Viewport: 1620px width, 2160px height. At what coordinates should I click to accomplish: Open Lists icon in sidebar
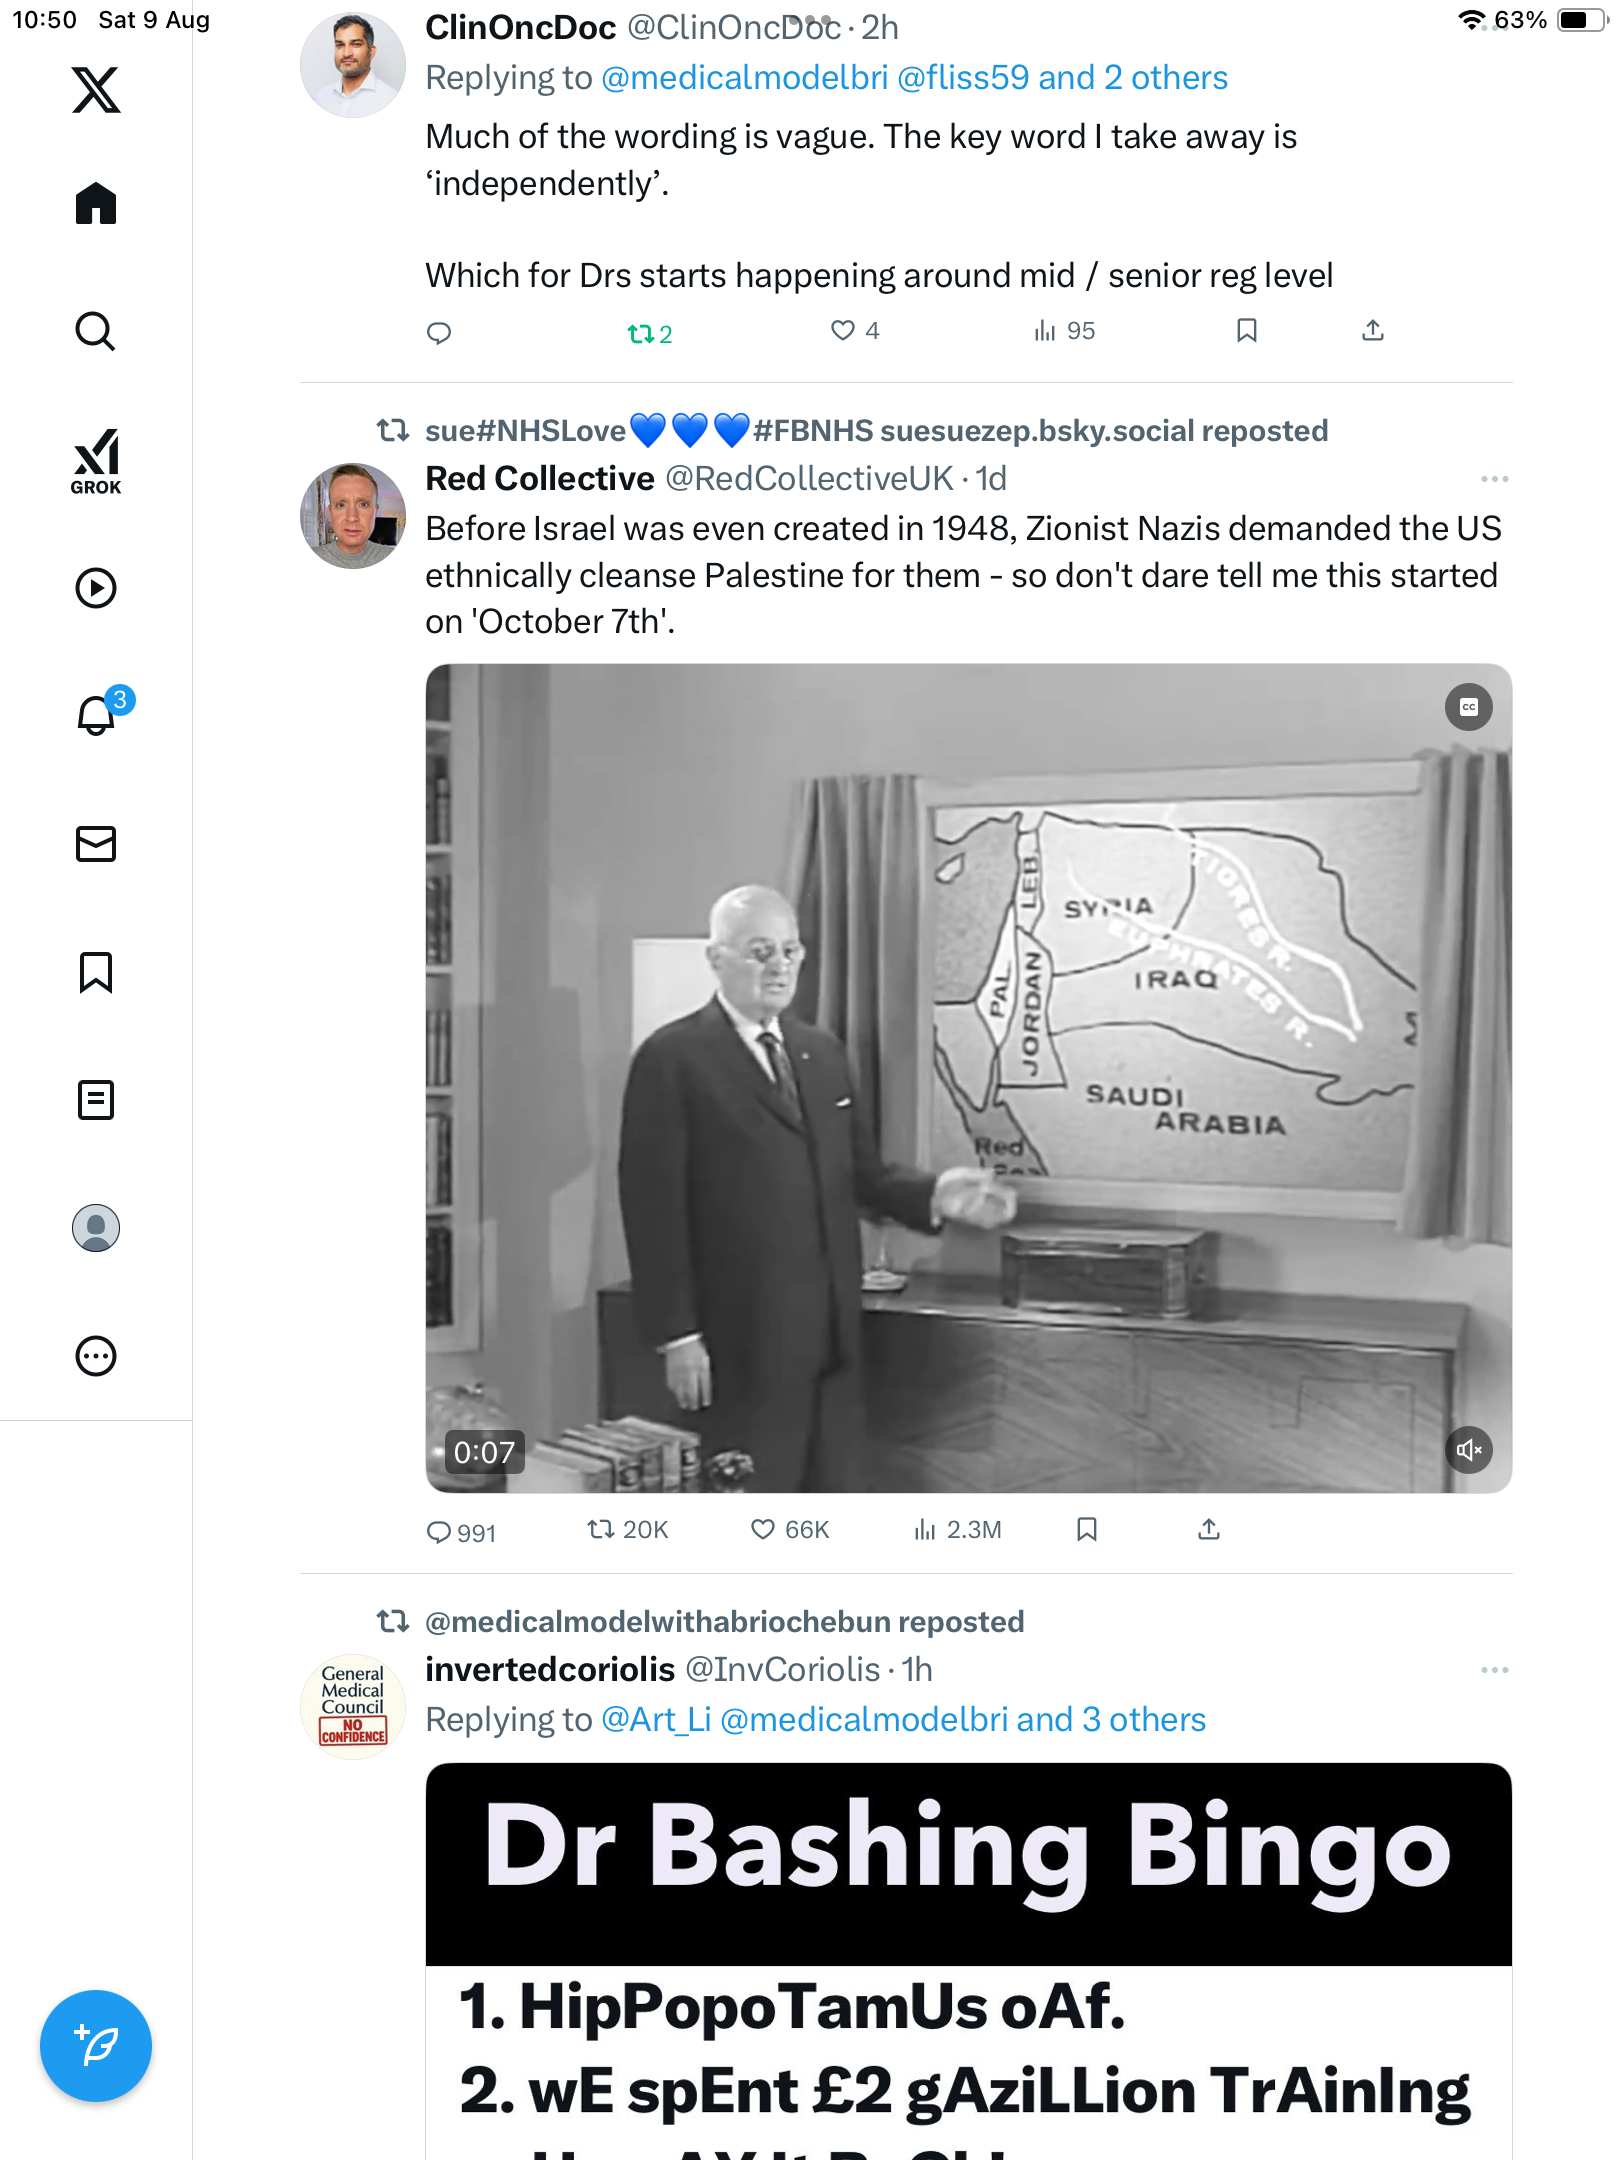coord(96,1100)
